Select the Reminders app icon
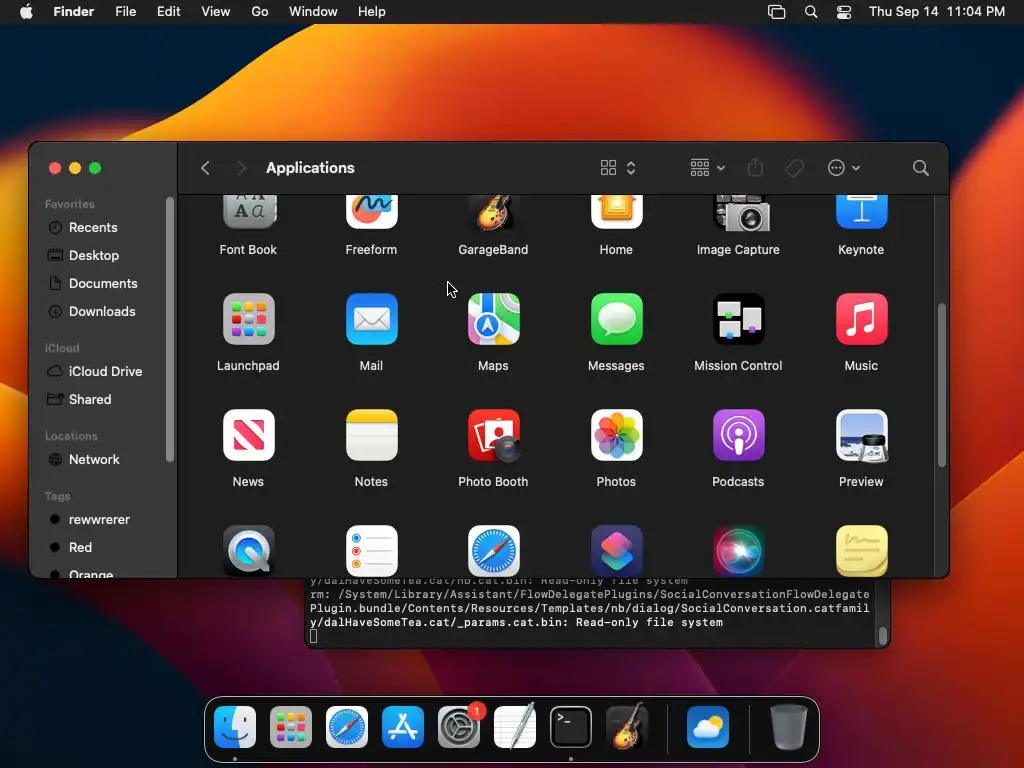Screen dimensions: 1024x768 pyautogui.click(x=372, y=551)
